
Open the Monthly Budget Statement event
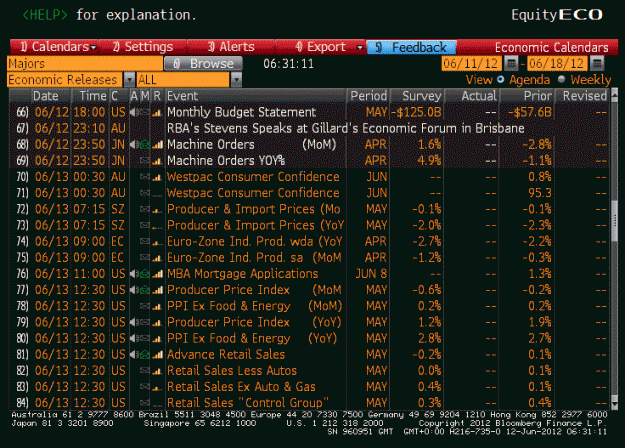pos(241,112)
